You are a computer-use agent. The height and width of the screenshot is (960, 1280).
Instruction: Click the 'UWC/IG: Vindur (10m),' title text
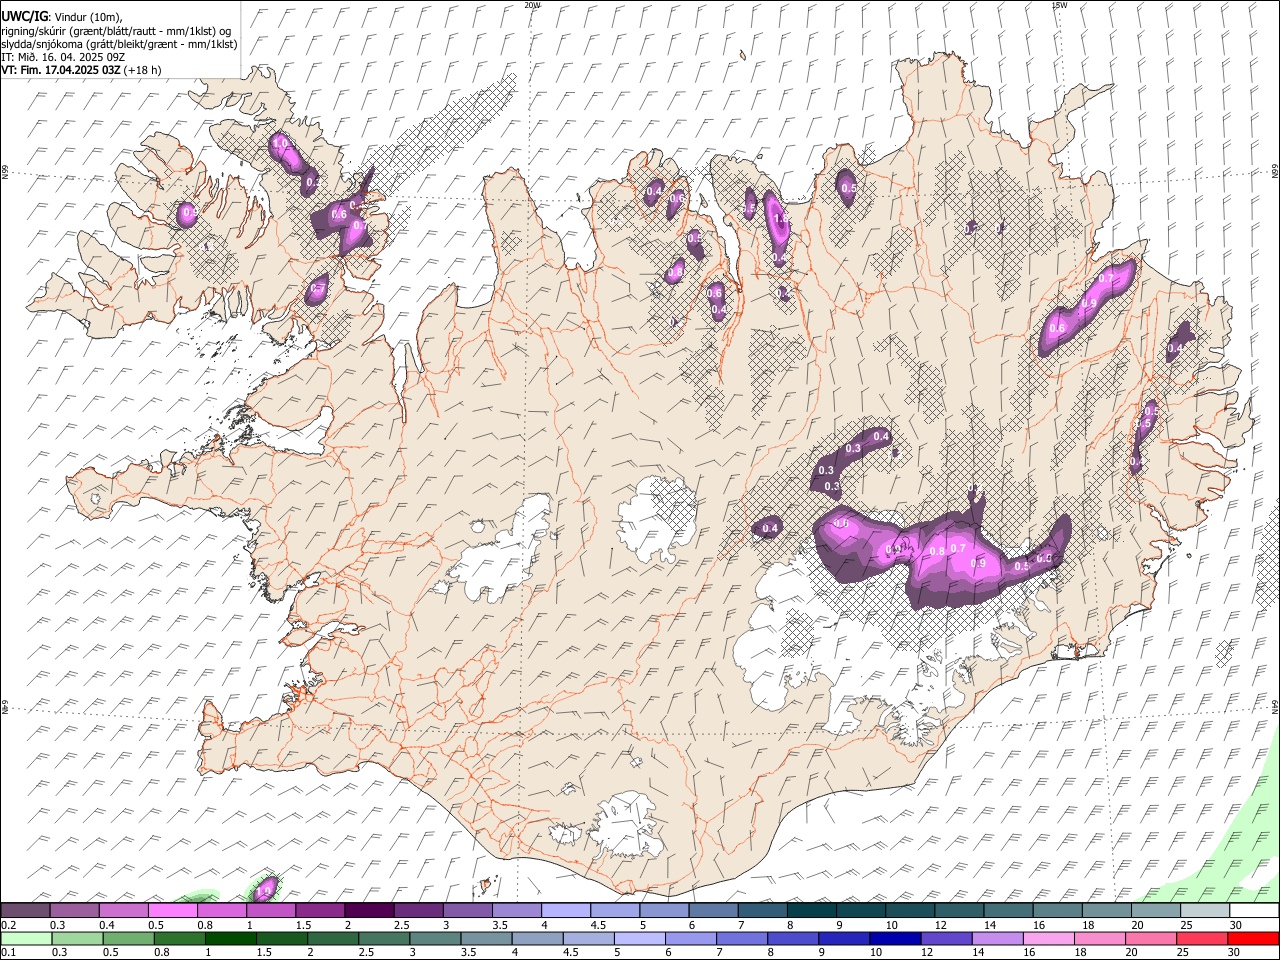(61, 17)
